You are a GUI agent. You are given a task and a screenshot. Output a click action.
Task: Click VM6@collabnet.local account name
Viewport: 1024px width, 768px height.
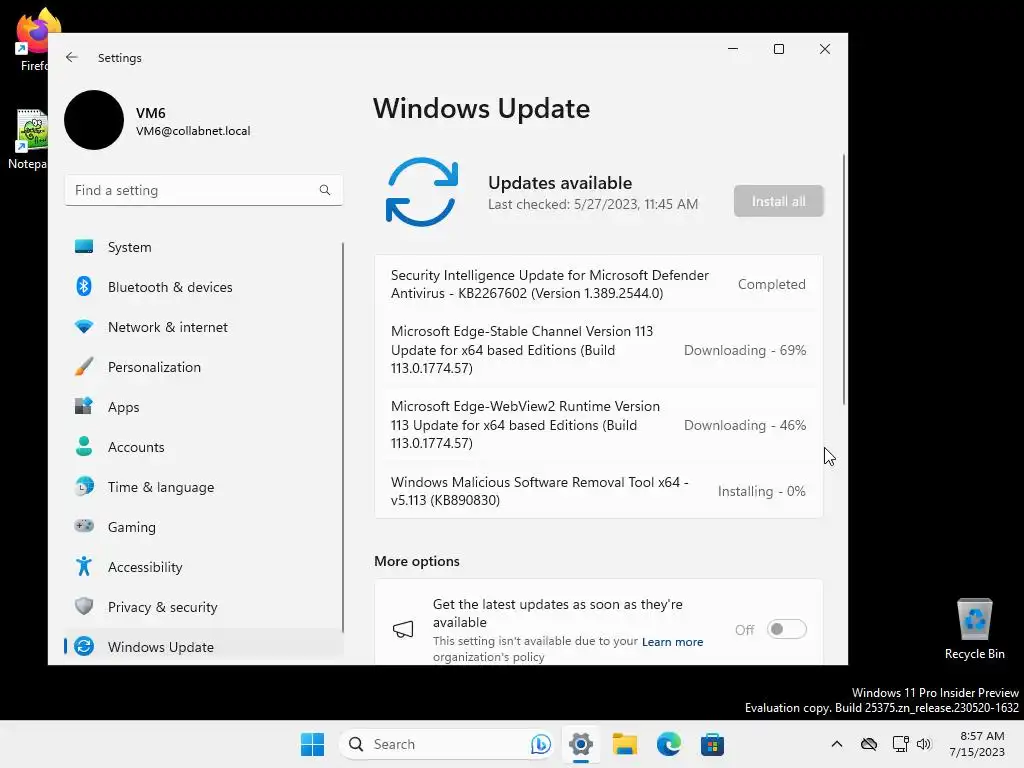(193, 131)
